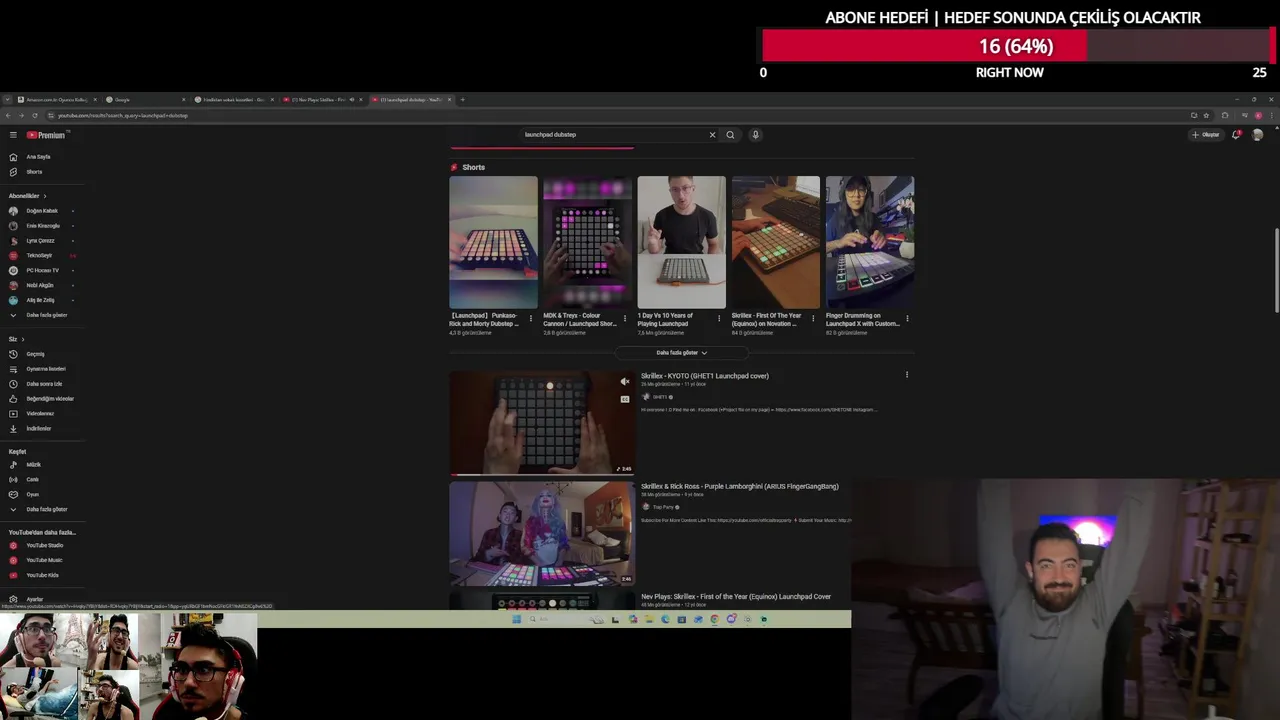Bookmark page with star icon

point(1206,115)
